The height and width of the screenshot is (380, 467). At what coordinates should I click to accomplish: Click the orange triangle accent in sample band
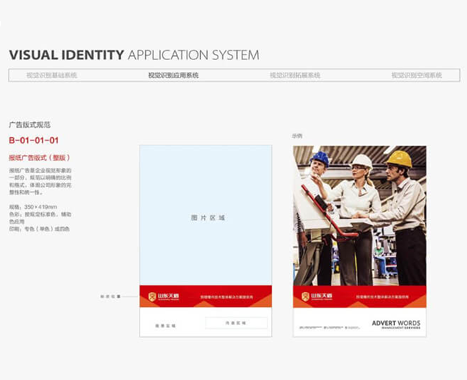click(x=359, y=304)
